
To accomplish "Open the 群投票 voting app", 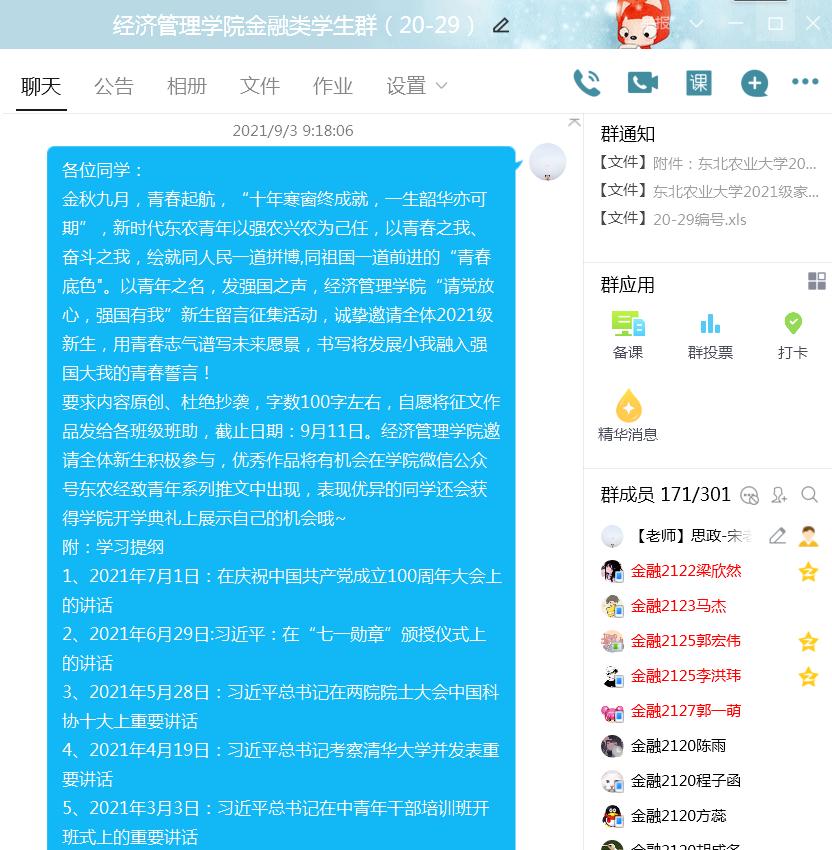I will (x=710, y=334).
